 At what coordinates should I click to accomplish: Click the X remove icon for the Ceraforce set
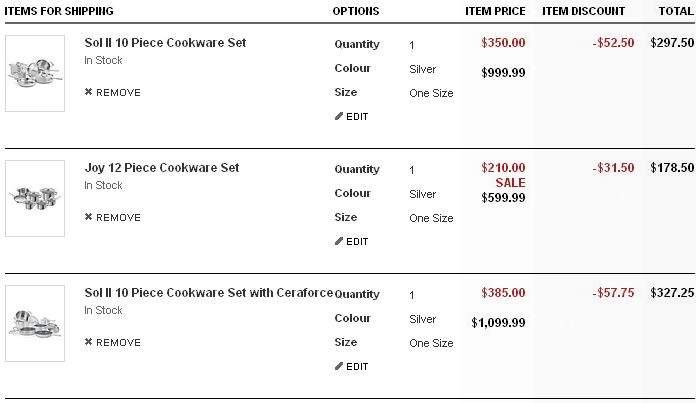click(x=89, y=343)
